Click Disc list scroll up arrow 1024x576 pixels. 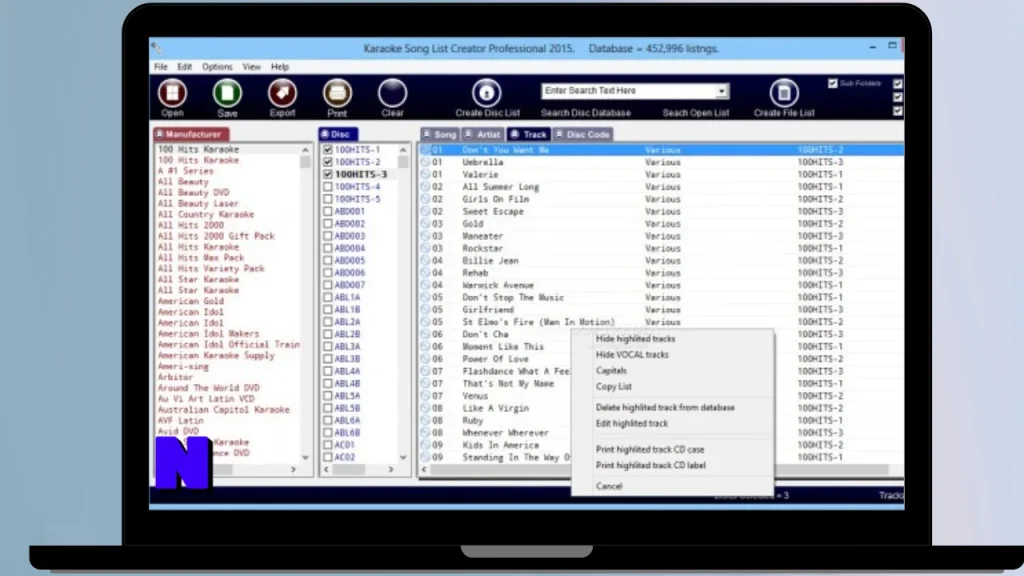click(x=403, y=150)
